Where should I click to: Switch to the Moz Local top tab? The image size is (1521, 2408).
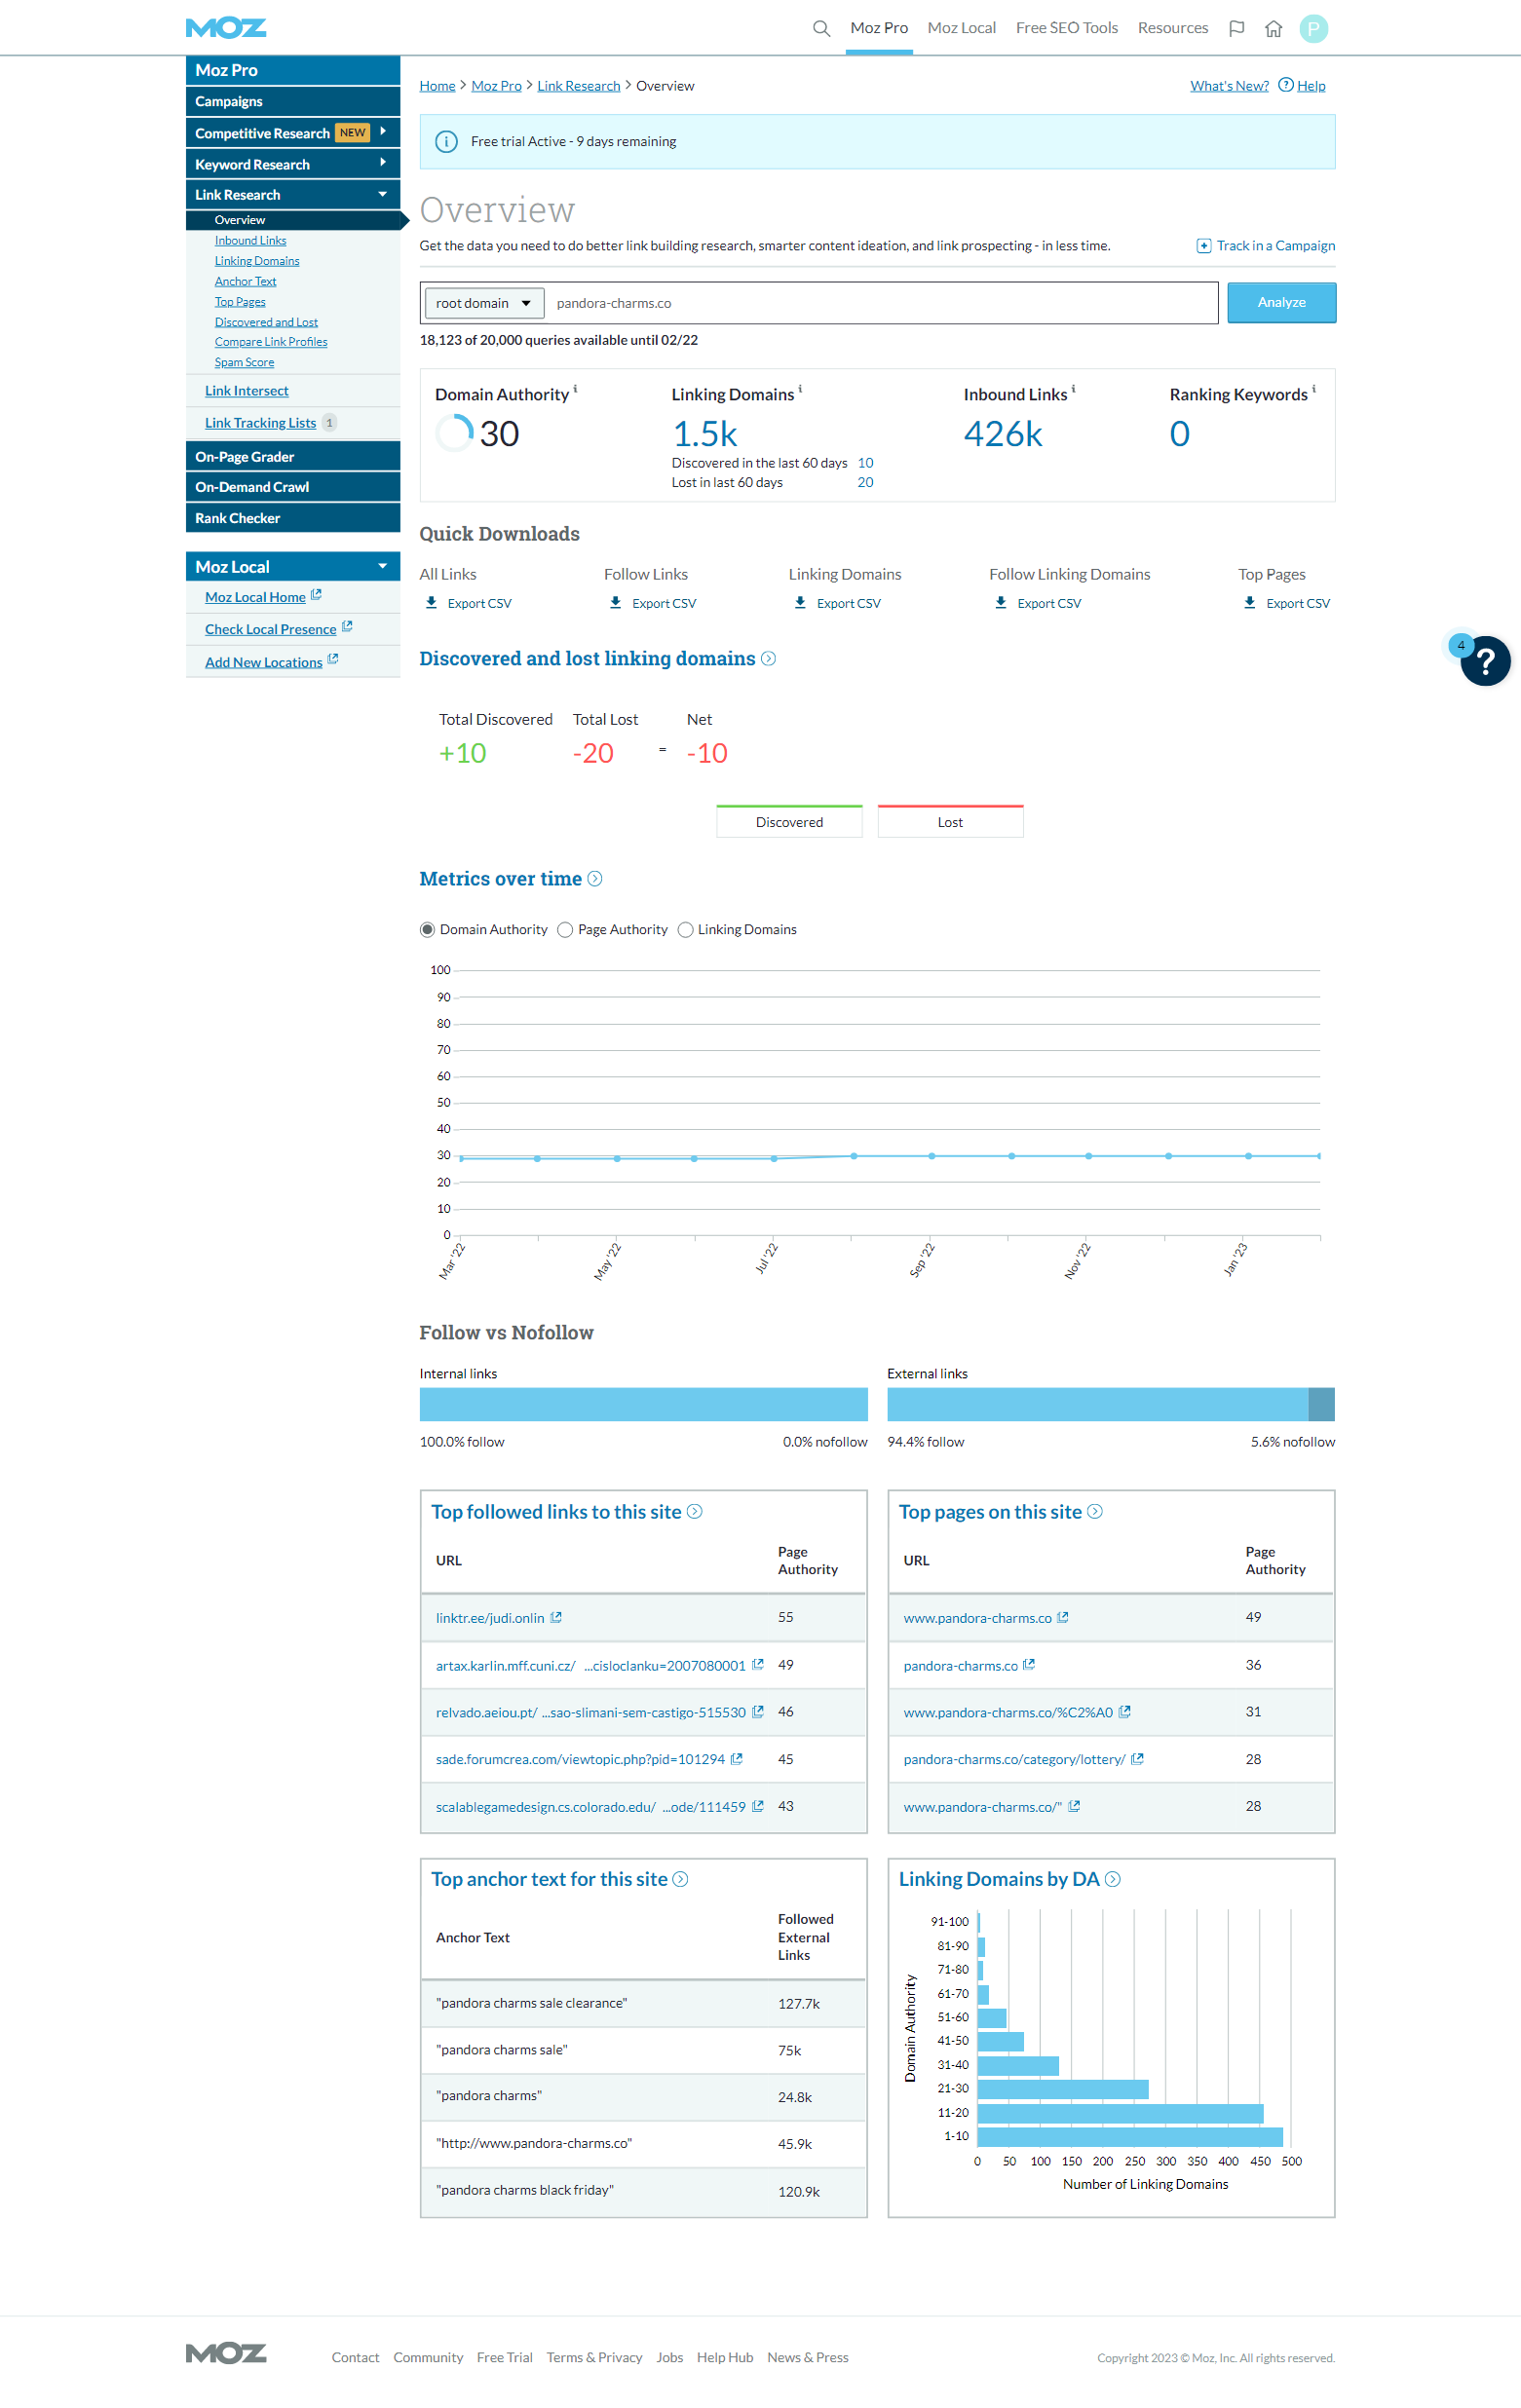(961, 28)
